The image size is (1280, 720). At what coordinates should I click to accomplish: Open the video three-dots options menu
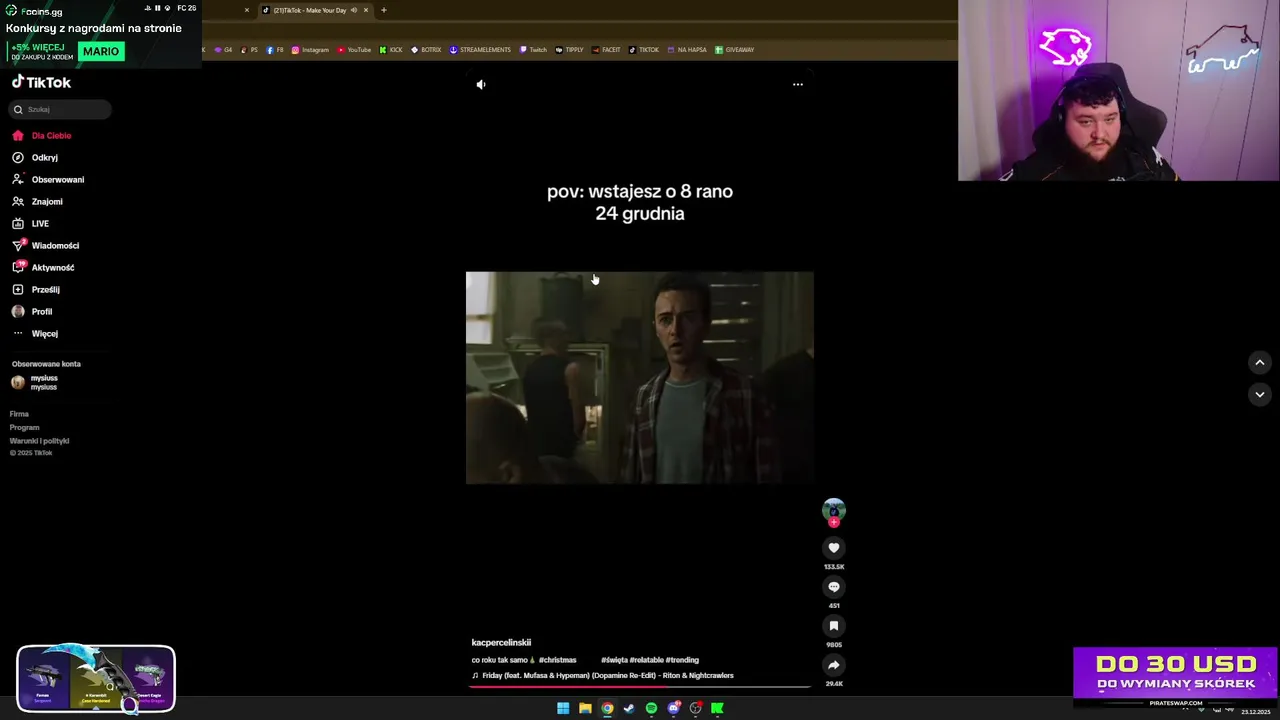click(x=798, y=84)
